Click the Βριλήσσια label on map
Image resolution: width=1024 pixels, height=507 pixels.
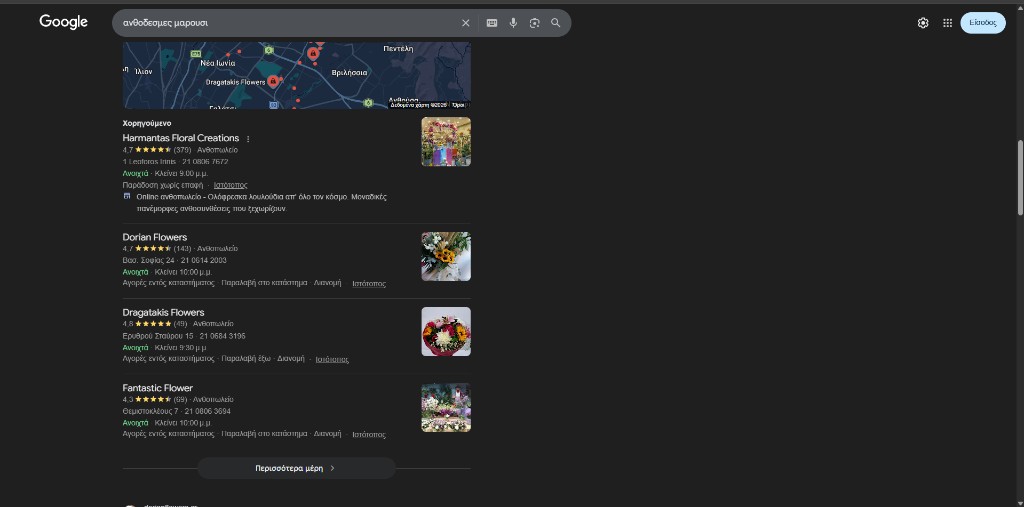pos(349,73)
